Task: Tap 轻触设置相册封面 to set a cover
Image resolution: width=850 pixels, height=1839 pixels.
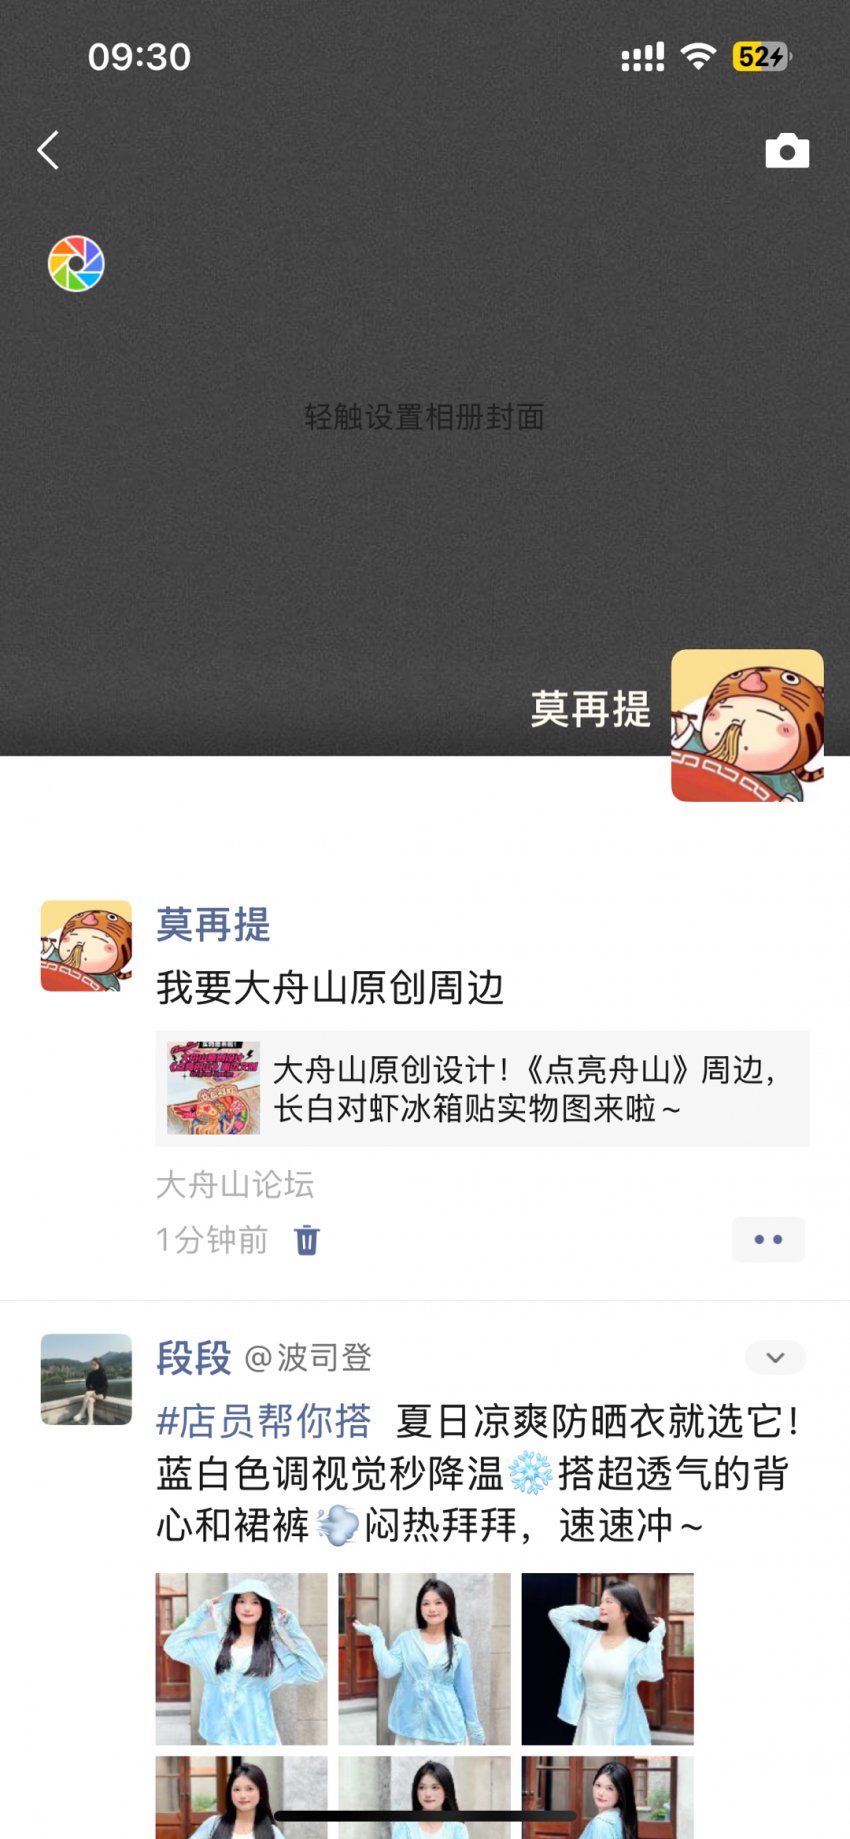Action: click(x=425, y=417)
